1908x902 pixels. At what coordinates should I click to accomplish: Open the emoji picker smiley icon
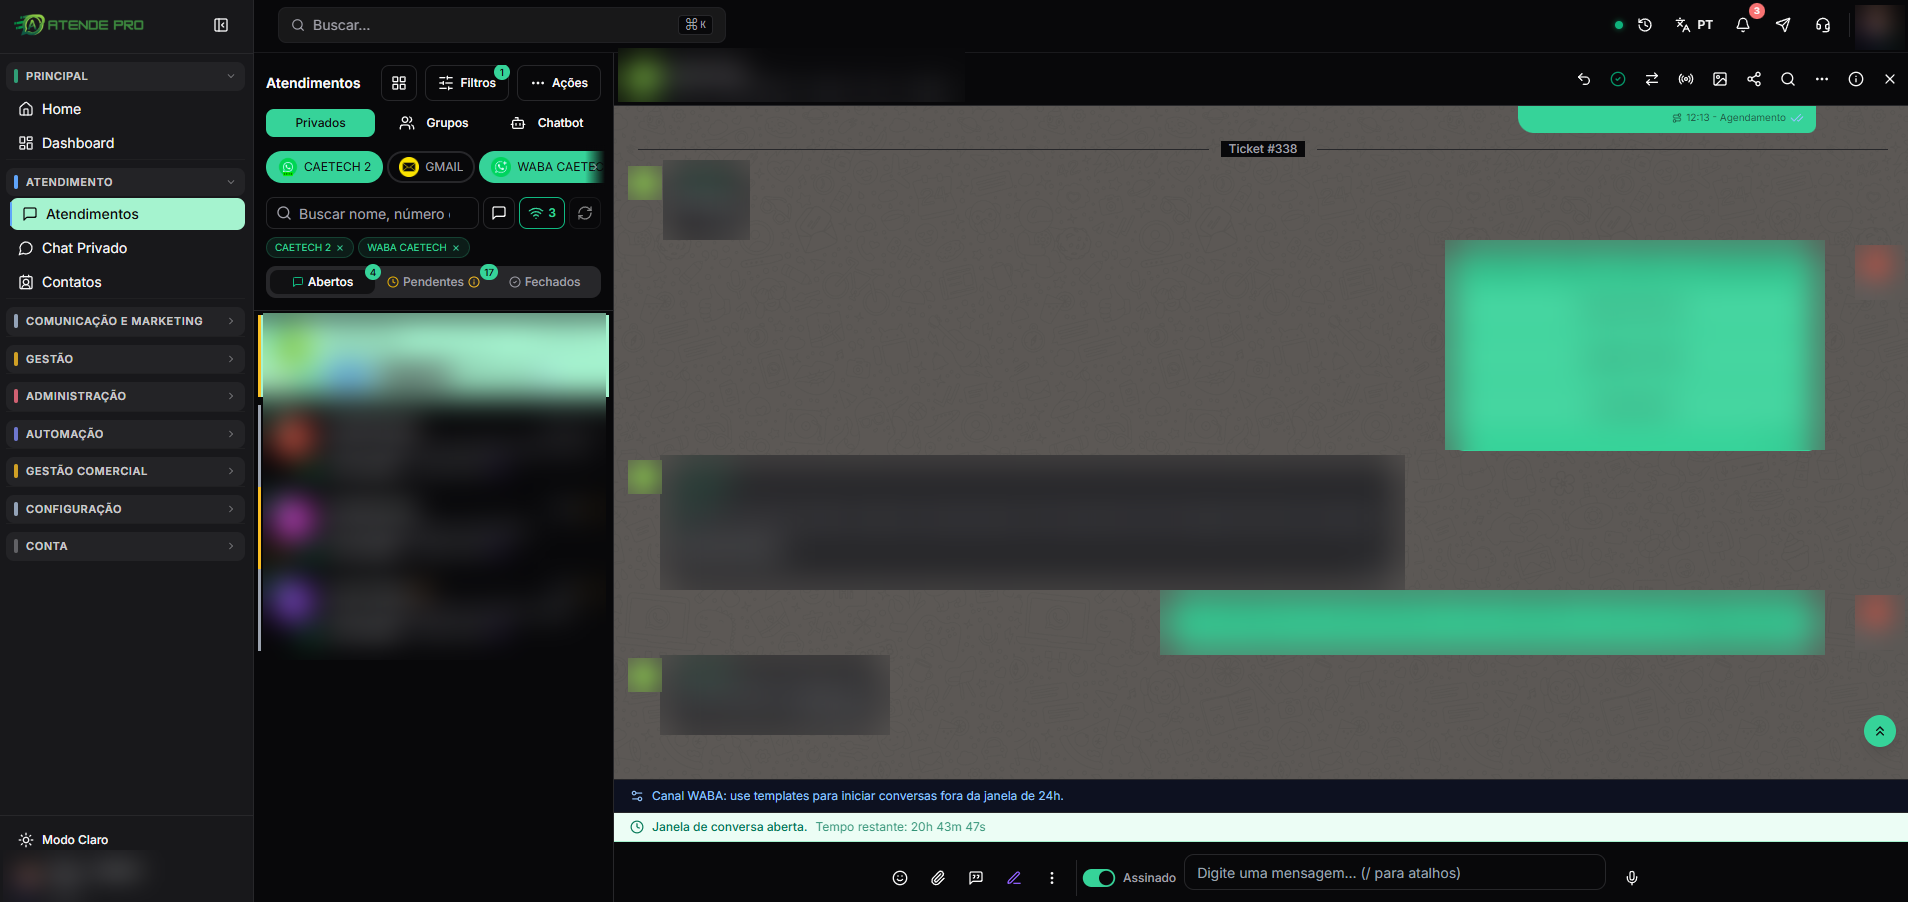900,878
